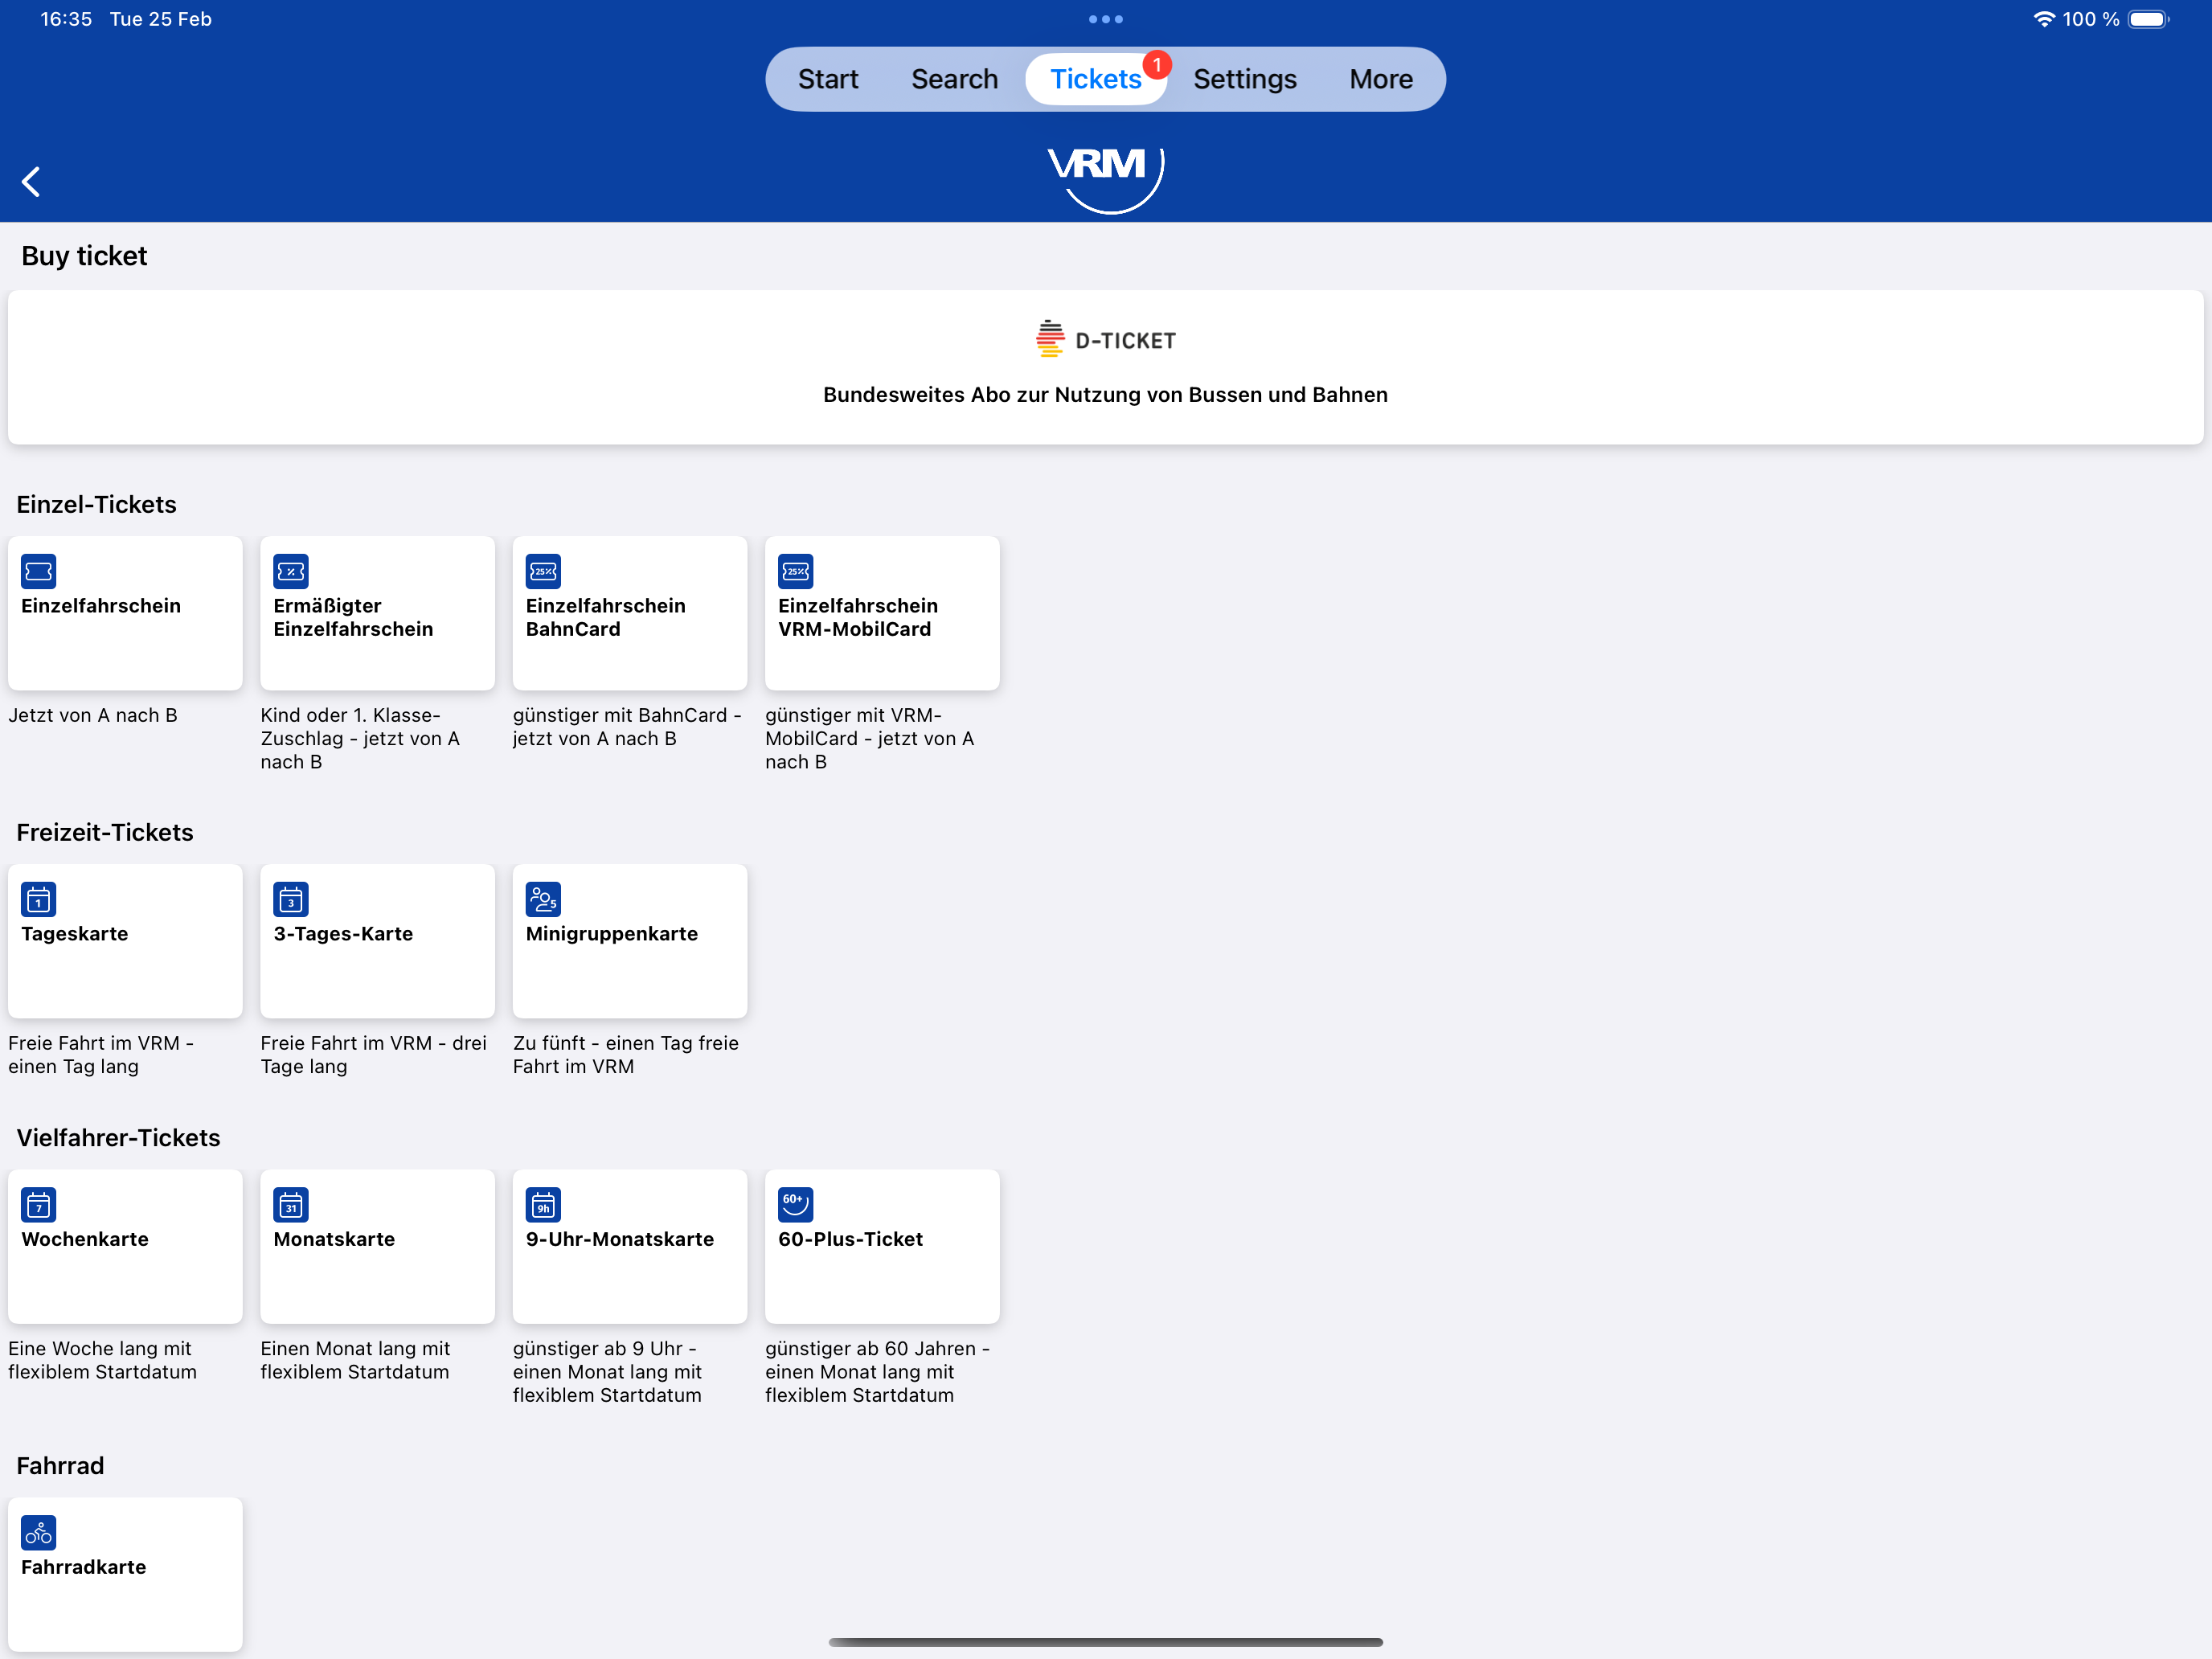2212x1659 pixels.
Task: Open the More tab
Action: pos(1380,79)
